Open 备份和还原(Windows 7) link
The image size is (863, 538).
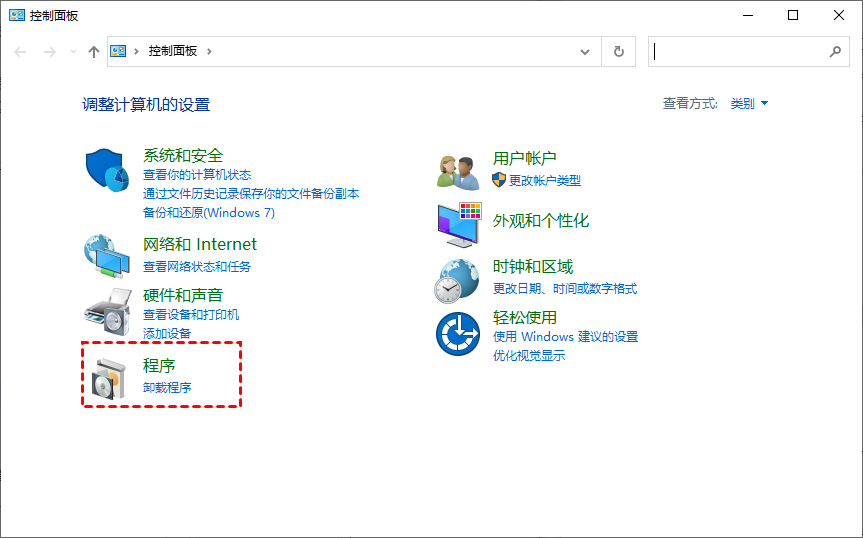click(209, 213)
